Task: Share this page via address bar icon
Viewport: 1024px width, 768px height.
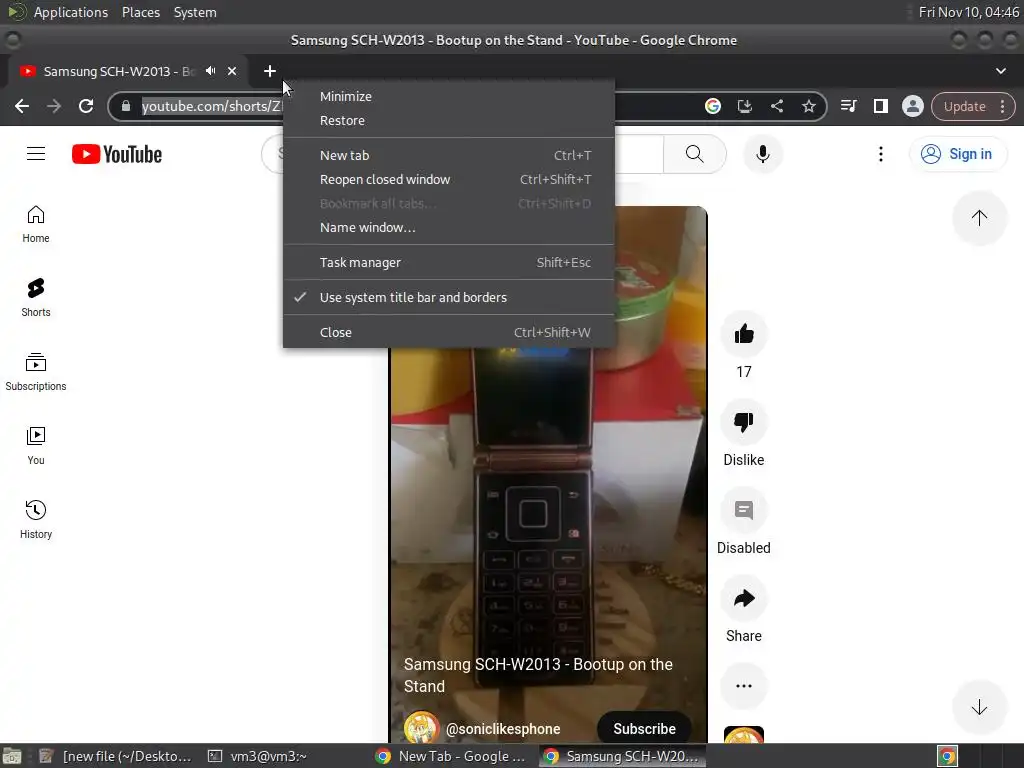Action: coord(776,106)
